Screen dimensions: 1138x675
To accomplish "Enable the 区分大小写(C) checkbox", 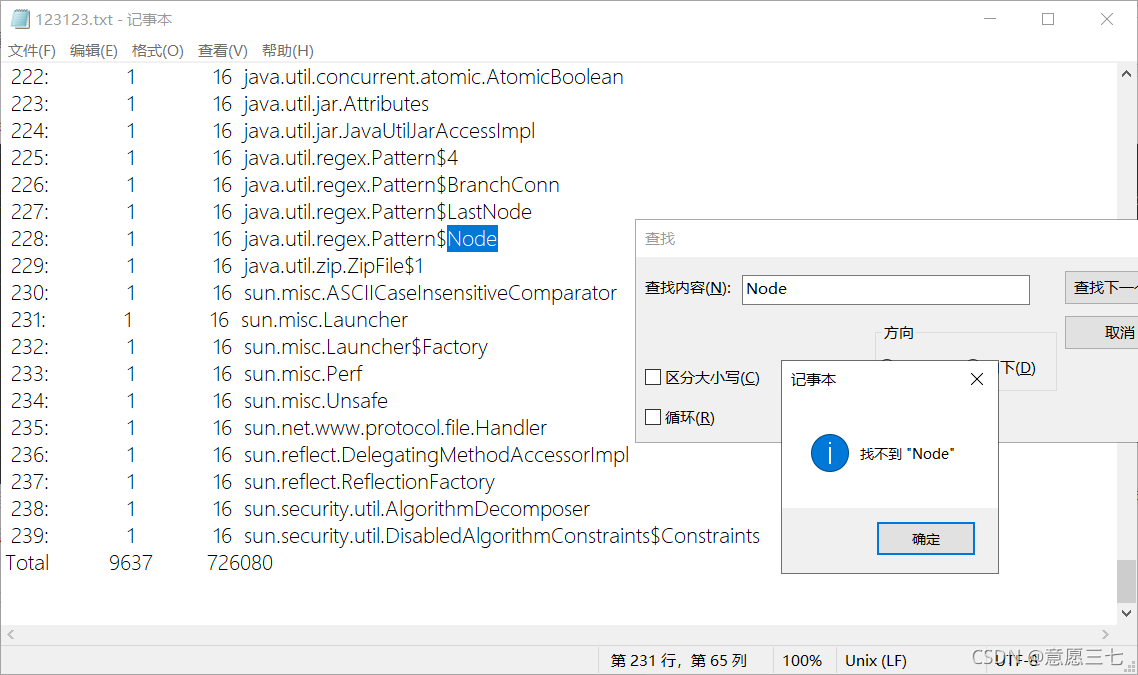I will [x=653, y=378].
